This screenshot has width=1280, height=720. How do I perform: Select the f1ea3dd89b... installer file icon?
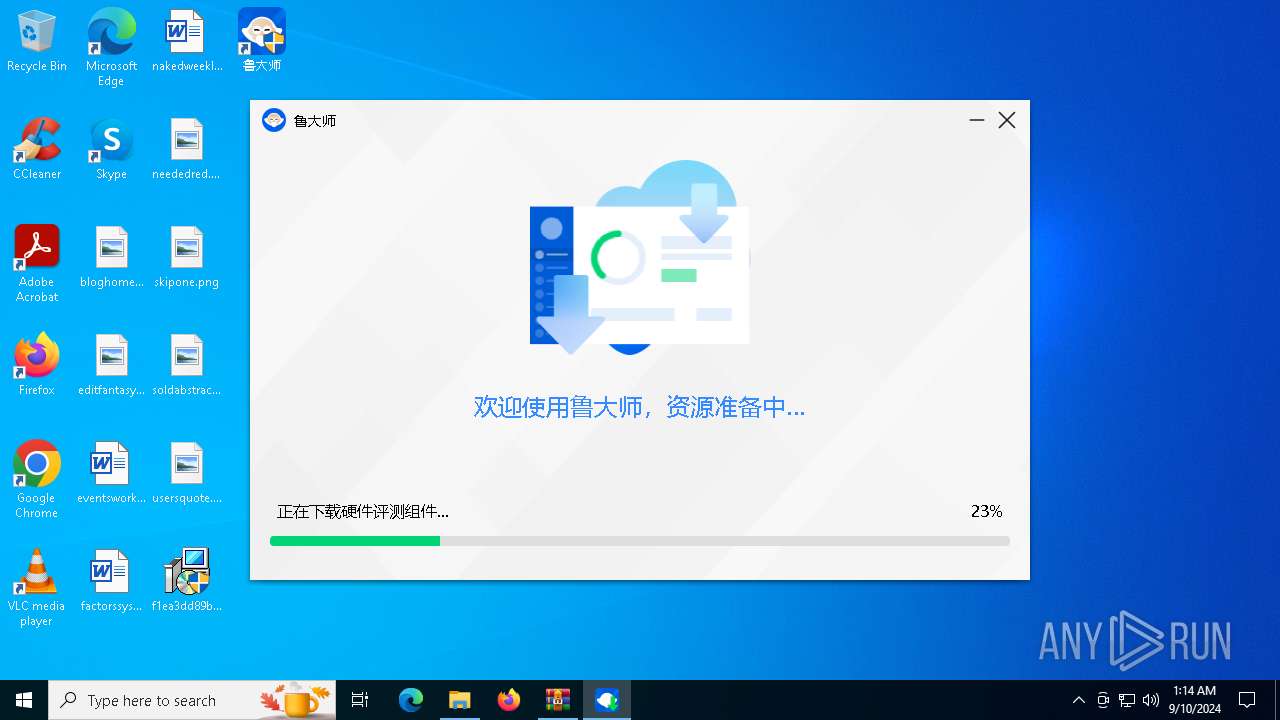coord(187,581)
